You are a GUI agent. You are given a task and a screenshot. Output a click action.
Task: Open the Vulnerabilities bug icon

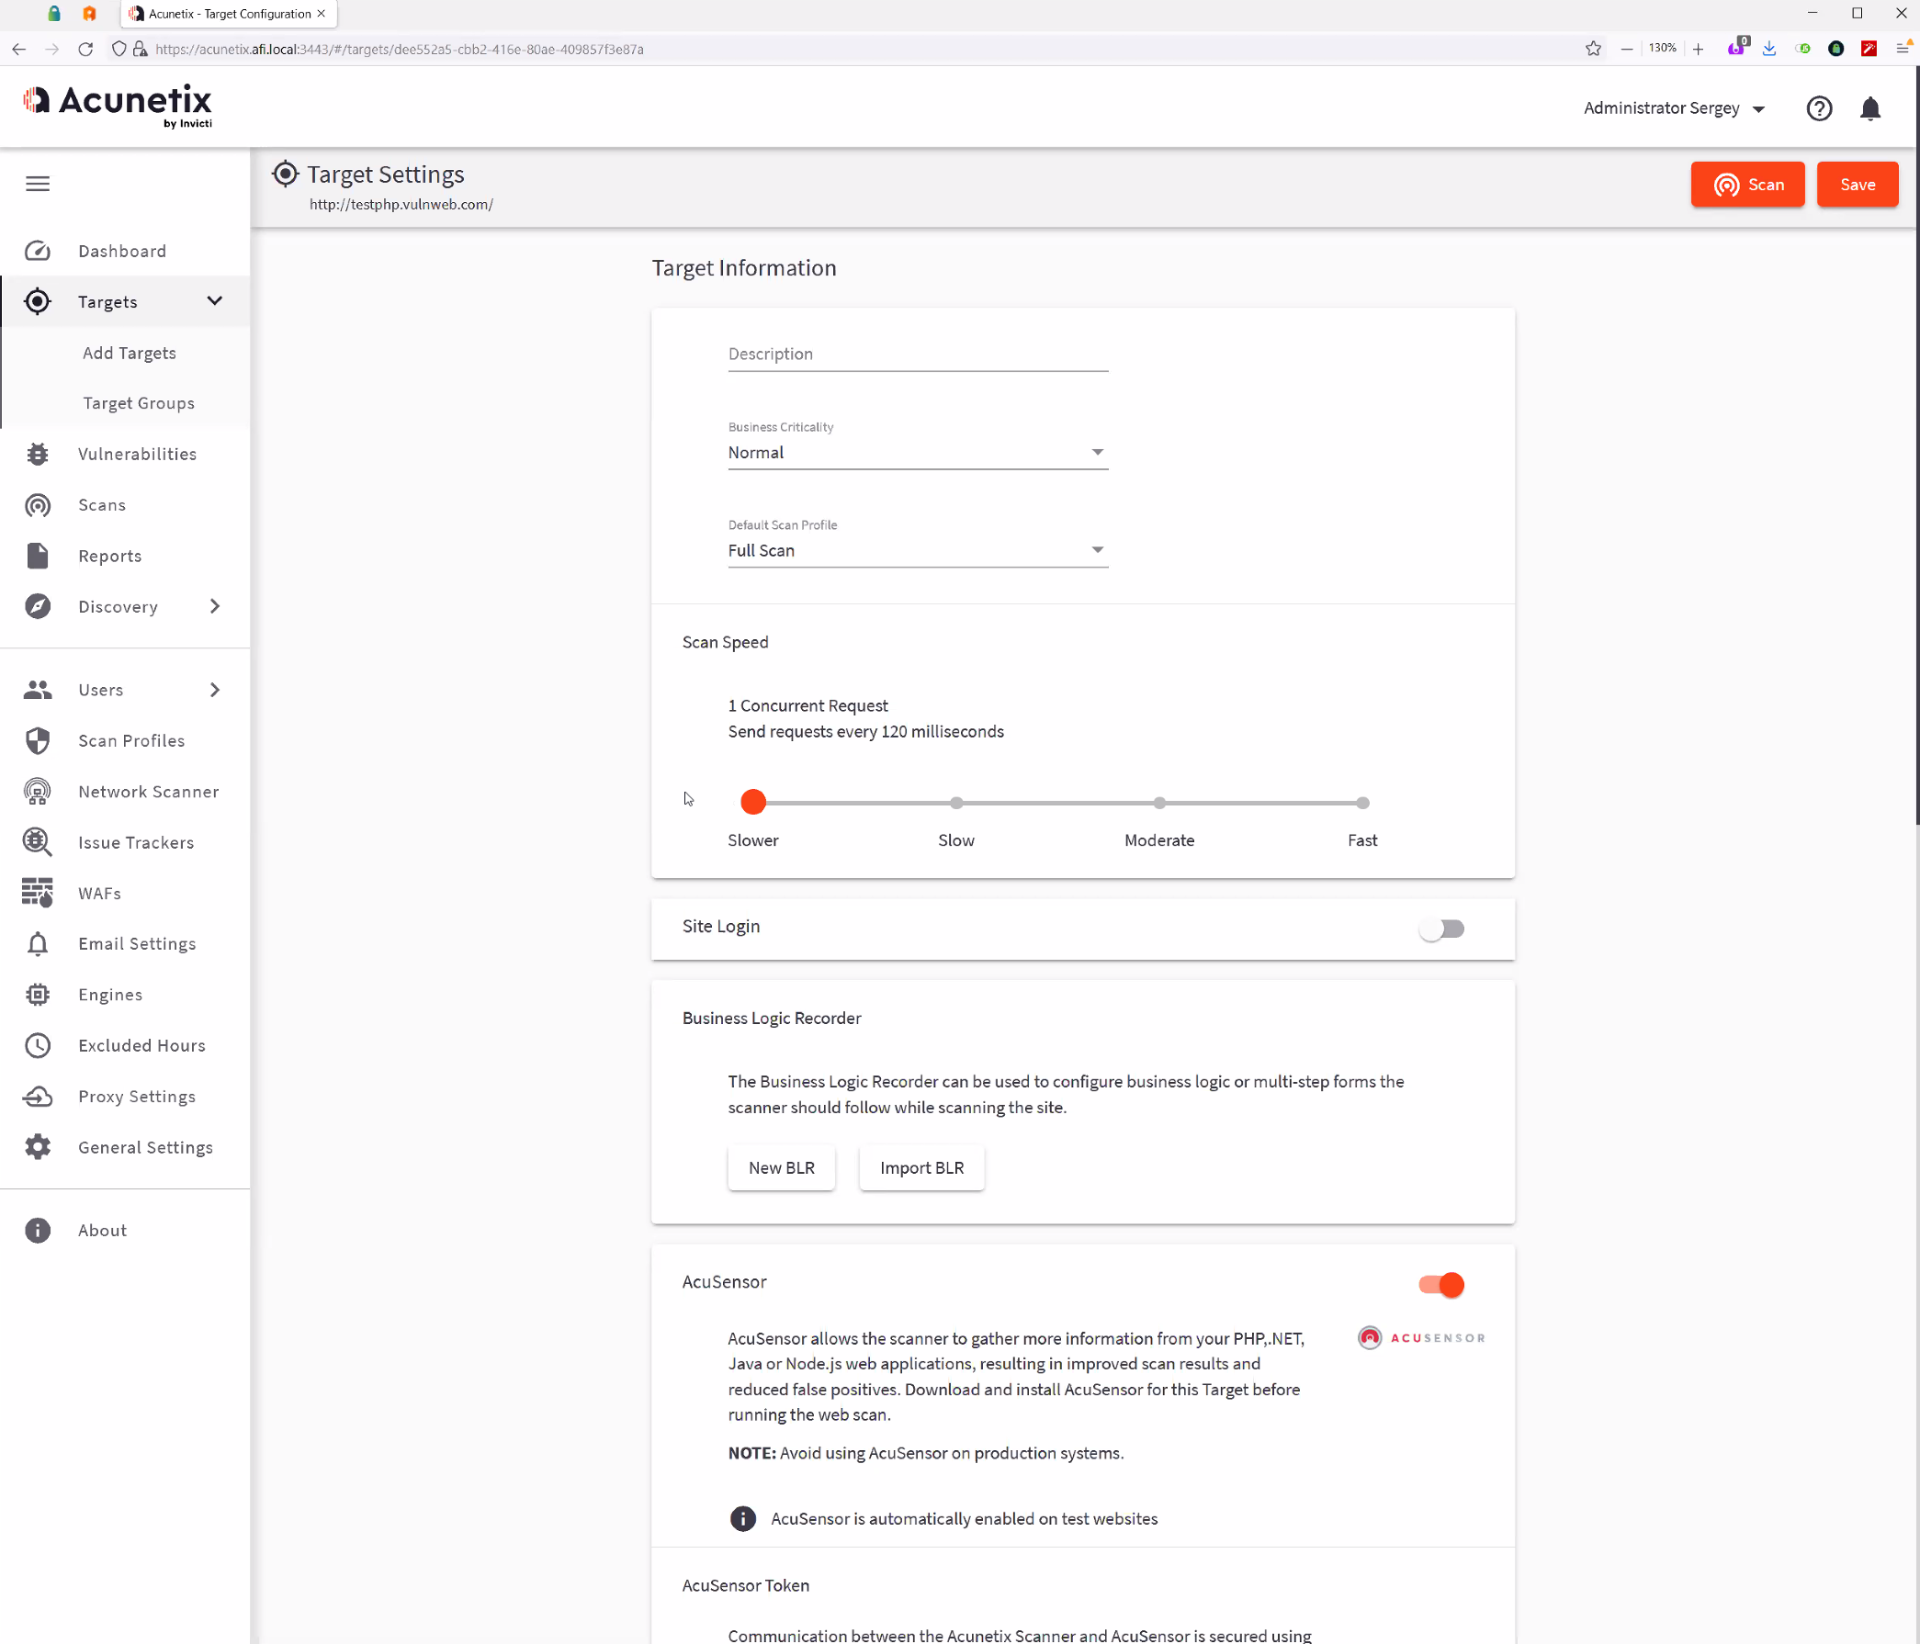38,454
